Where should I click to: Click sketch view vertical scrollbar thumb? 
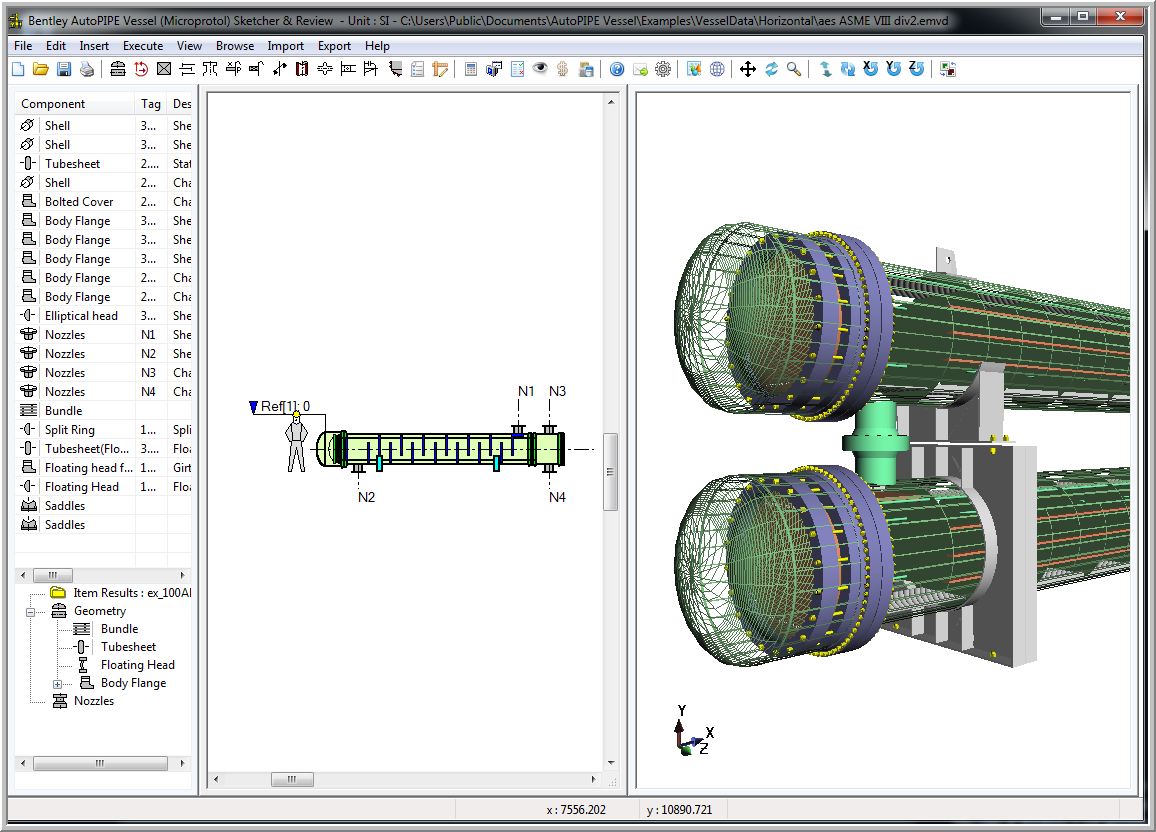click(610, 472)
